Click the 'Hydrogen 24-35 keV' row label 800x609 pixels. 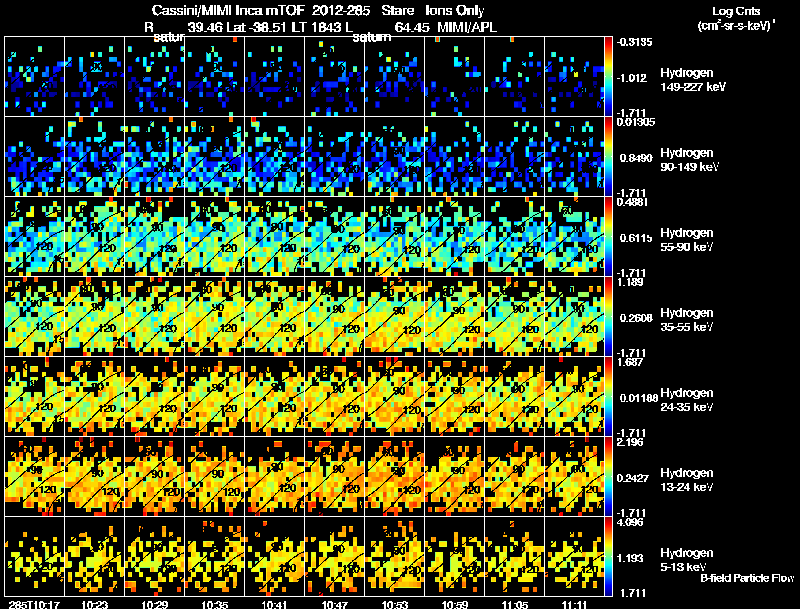tap(687, 400)
